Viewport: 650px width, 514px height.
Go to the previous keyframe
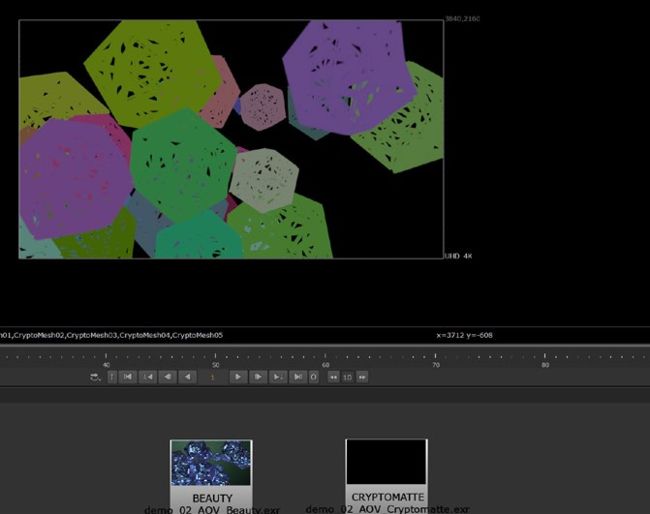[148, 377]
